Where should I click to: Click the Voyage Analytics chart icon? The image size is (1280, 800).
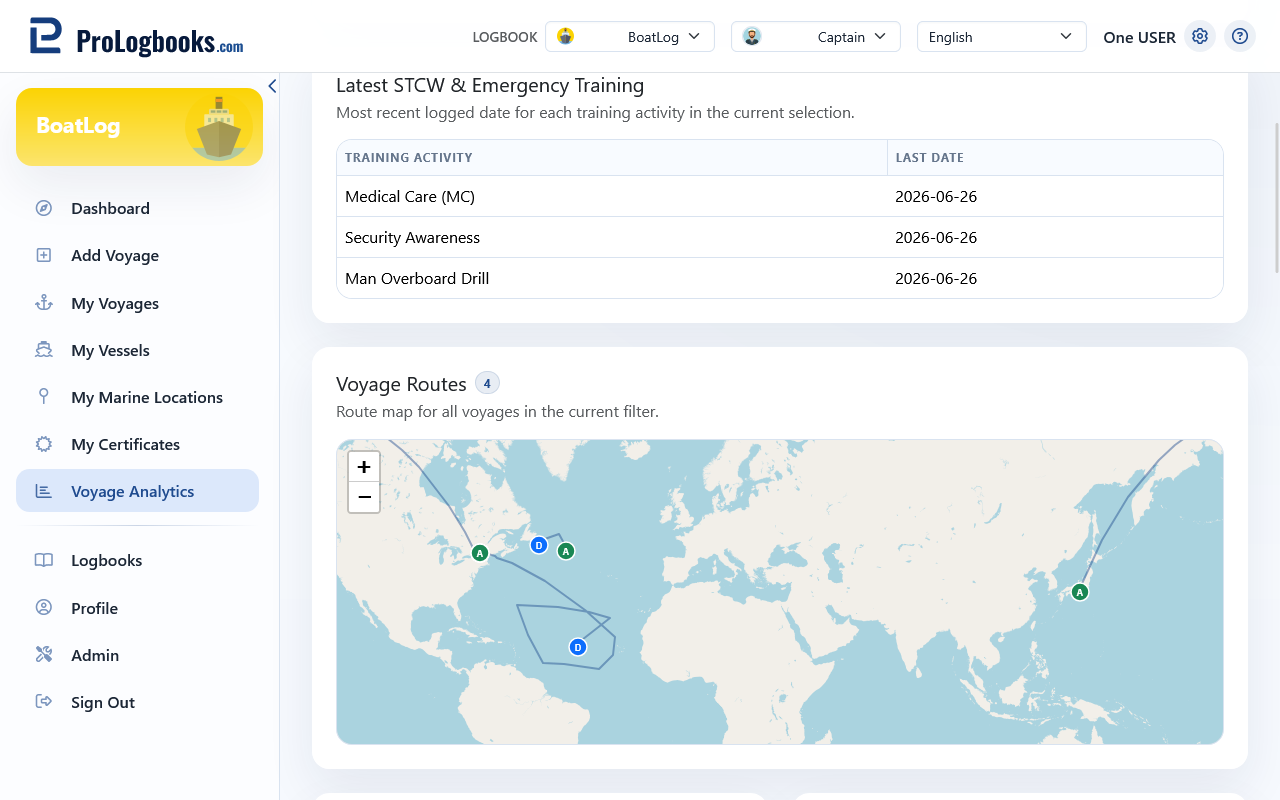44,491
